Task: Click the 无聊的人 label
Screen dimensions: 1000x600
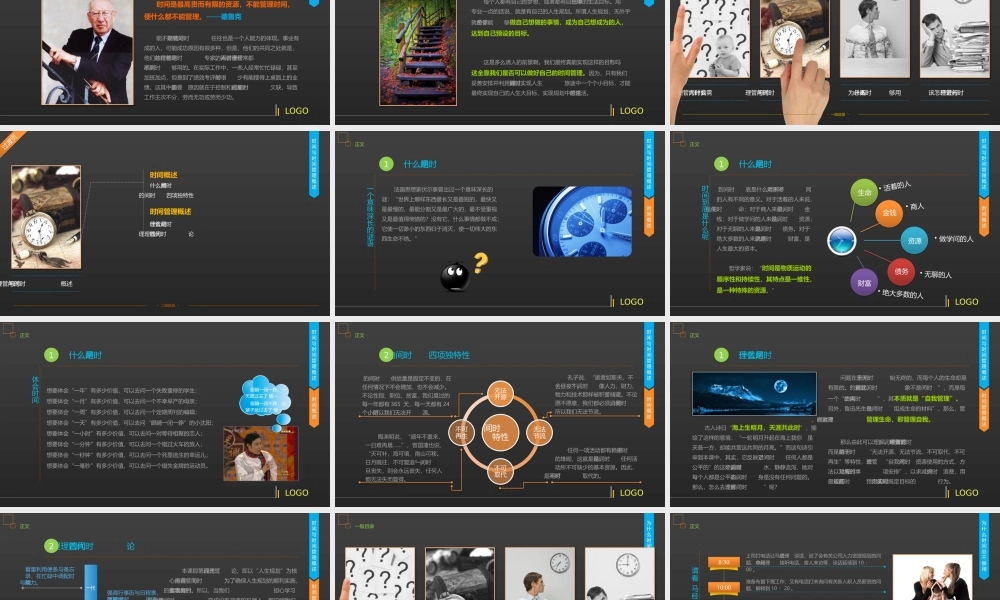Action: pyautogui.click(x=938, y=274)
